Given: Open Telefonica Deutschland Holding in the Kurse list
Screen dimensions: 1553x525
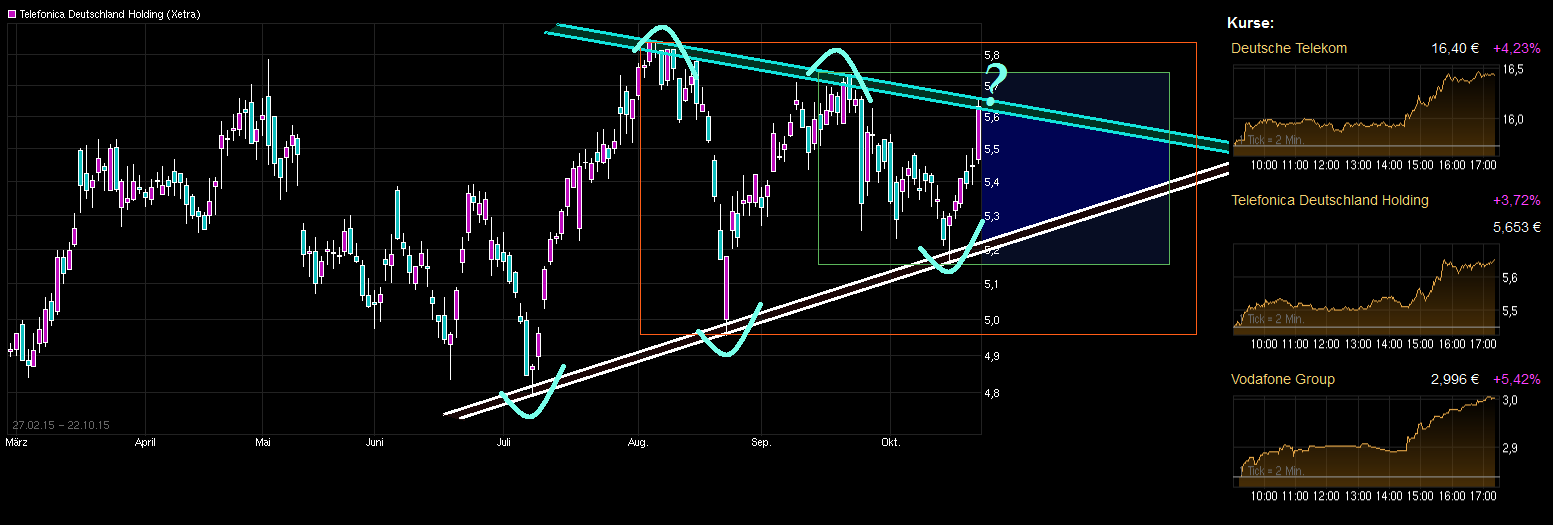Looking at the screenshot, I should (x=1329, y=200).
